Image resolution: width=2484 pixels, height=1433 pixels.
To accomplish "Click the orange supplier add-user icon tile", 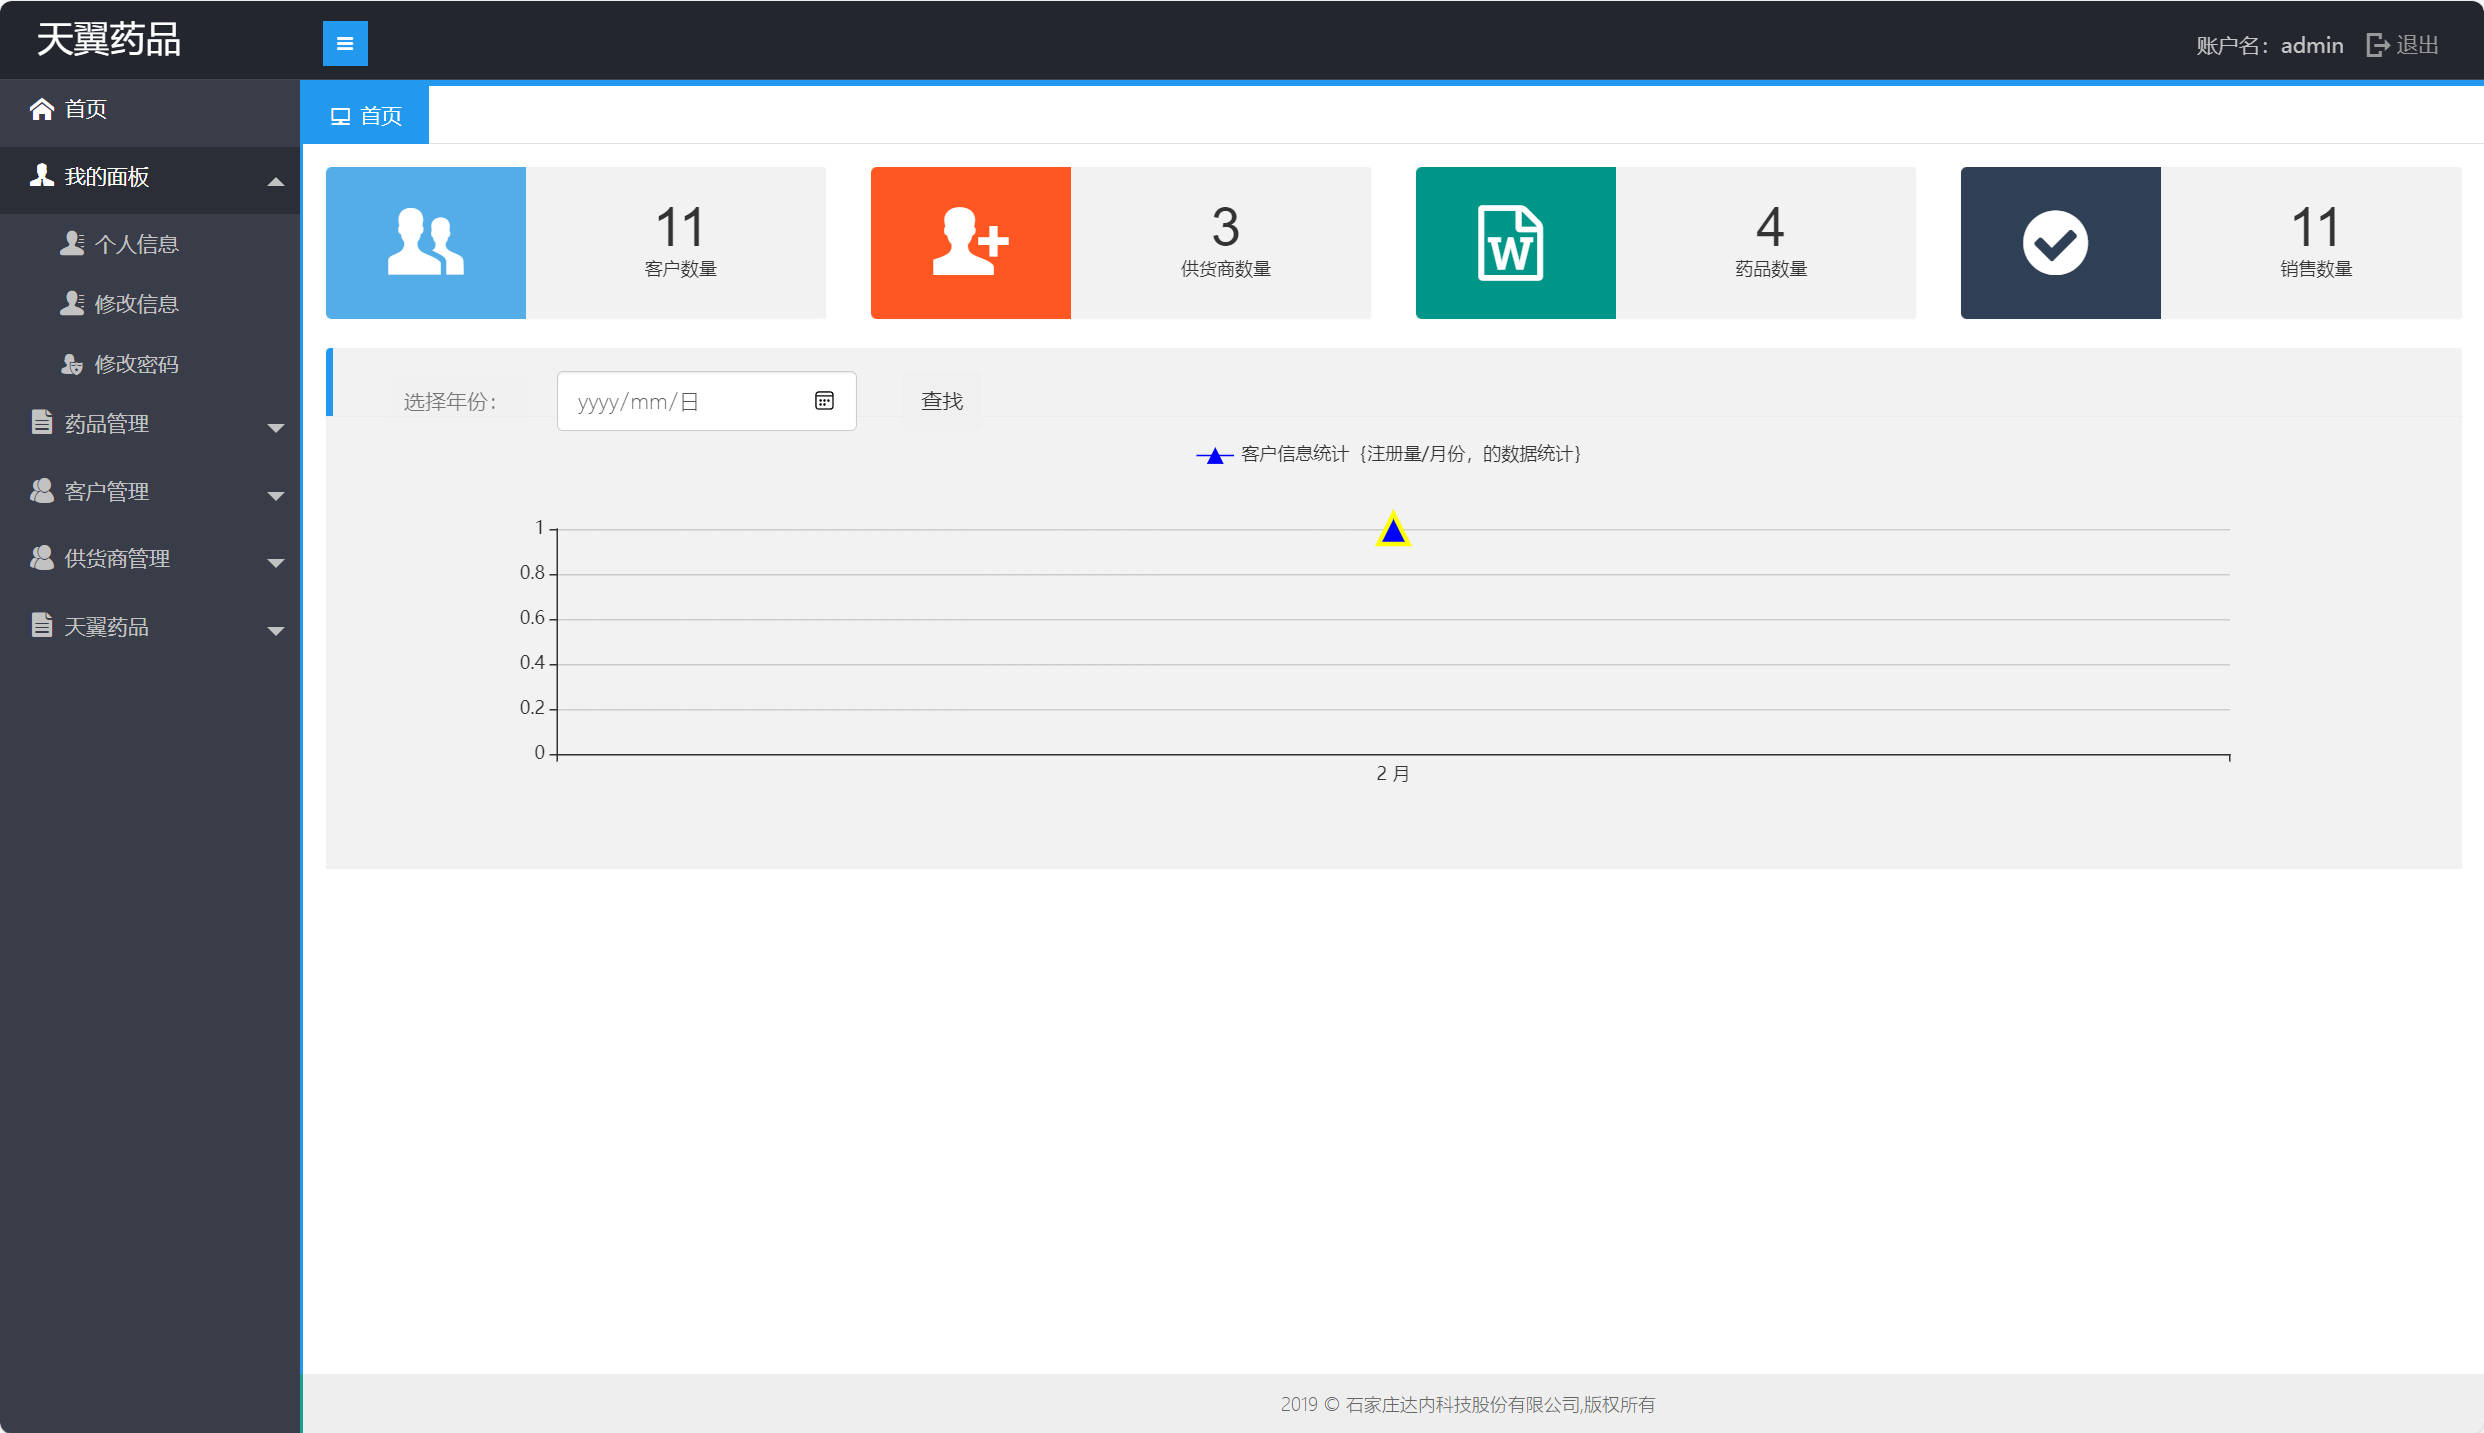I will tap(970, 243).
